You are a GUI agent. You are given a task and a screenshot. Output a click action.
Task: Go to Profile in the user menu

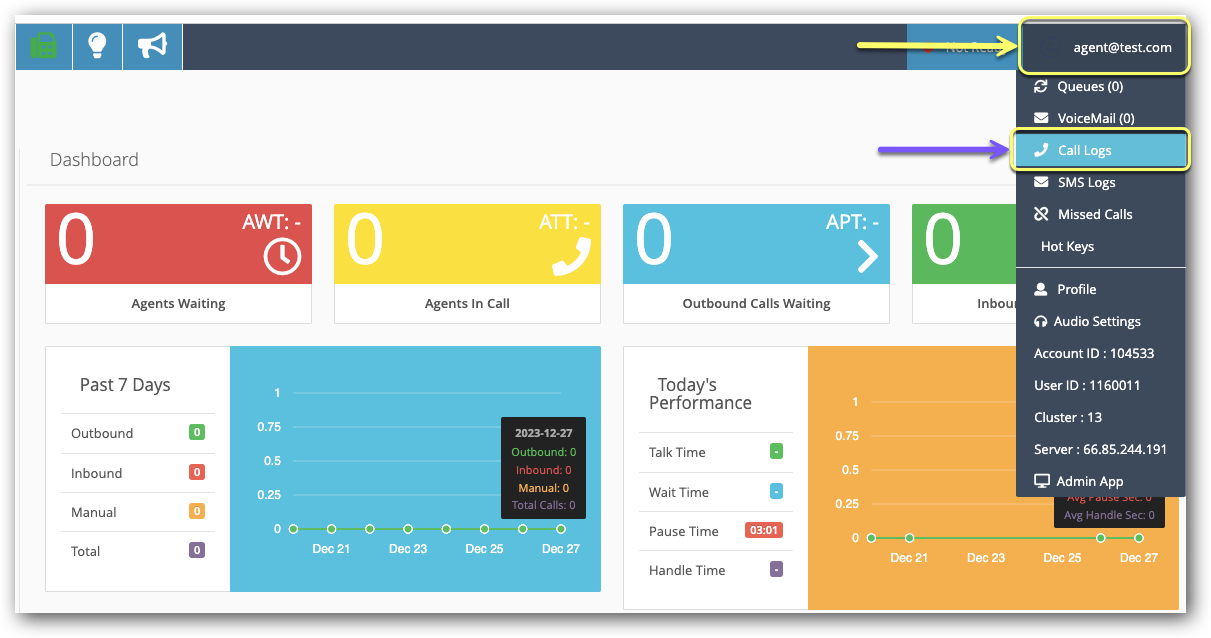point(1077,289)
